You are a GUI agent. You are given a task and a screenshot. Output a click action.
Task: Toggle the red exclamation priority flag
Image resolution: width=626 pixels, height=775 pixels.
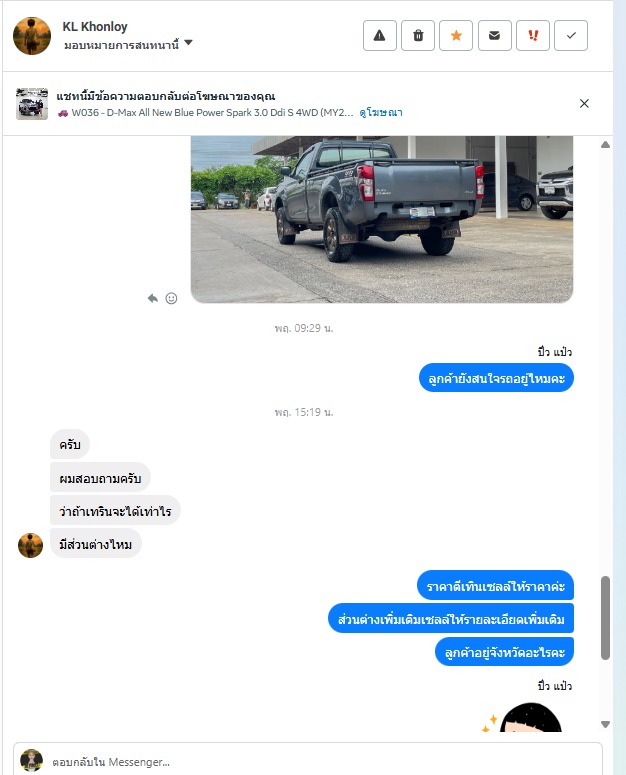(x=533, y=36)
